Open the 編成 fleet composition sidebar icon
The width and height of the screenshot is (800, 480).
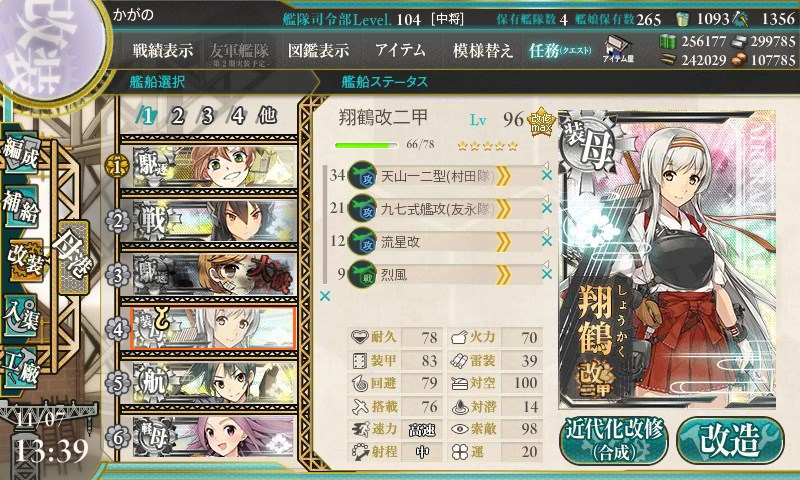[x=21, y=153]
